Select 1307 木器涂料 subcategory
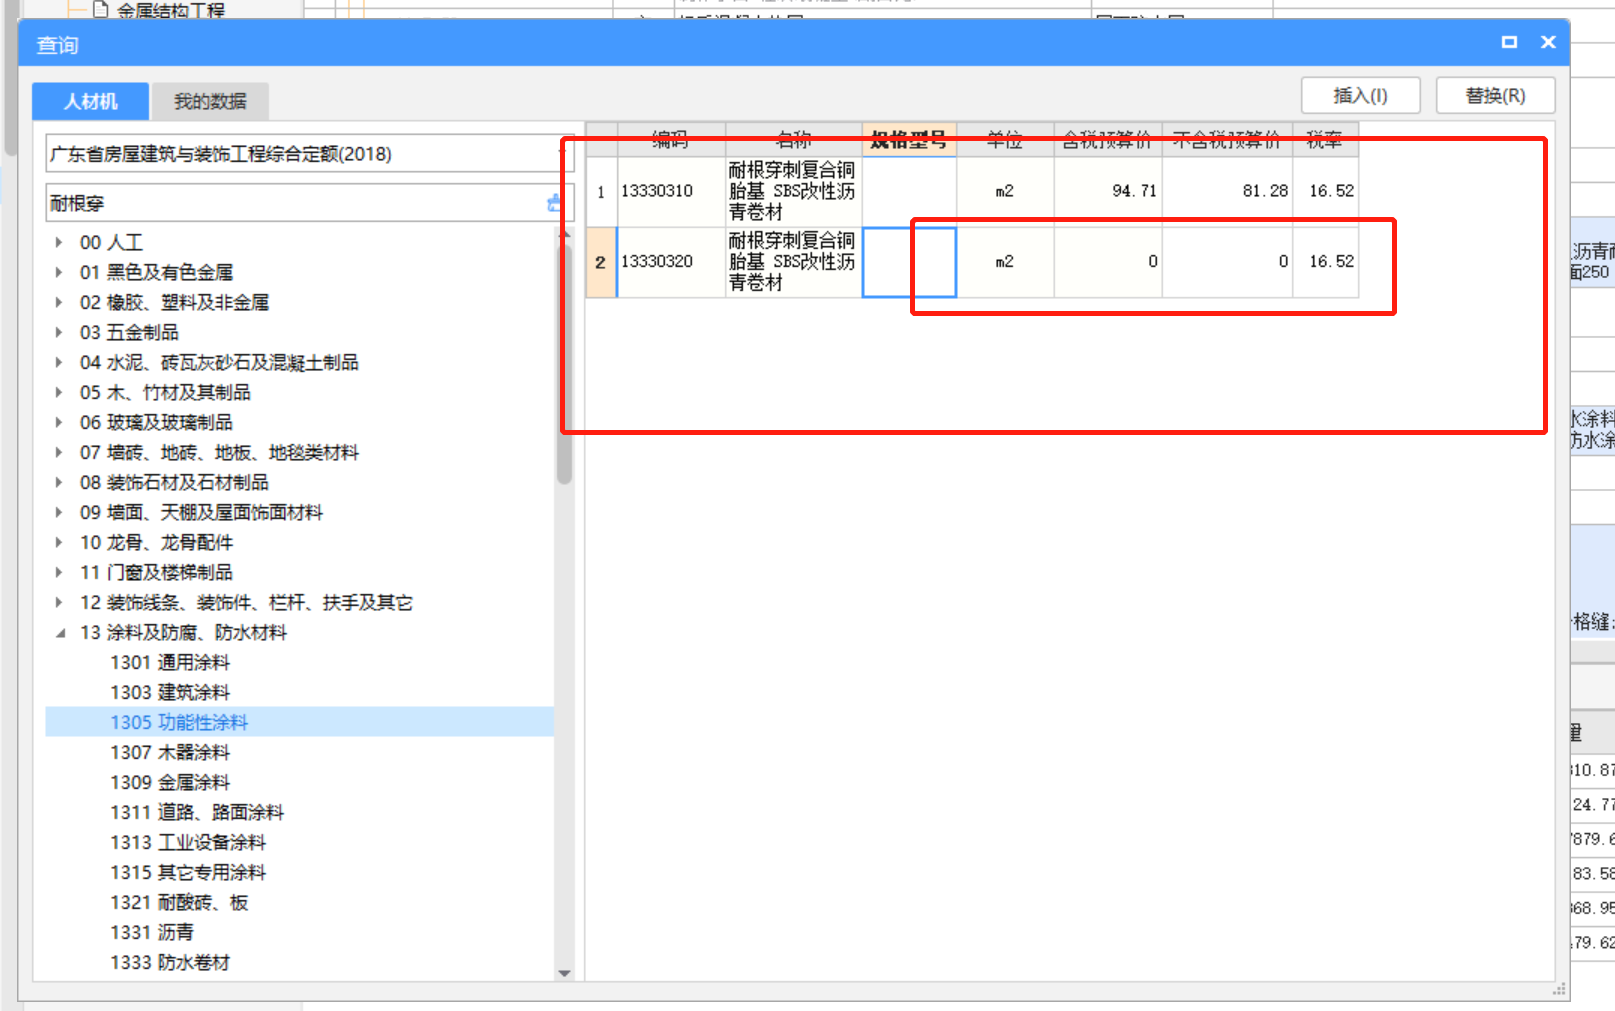The height and width of the screenshot is (1011, 1615). point(170,752)
